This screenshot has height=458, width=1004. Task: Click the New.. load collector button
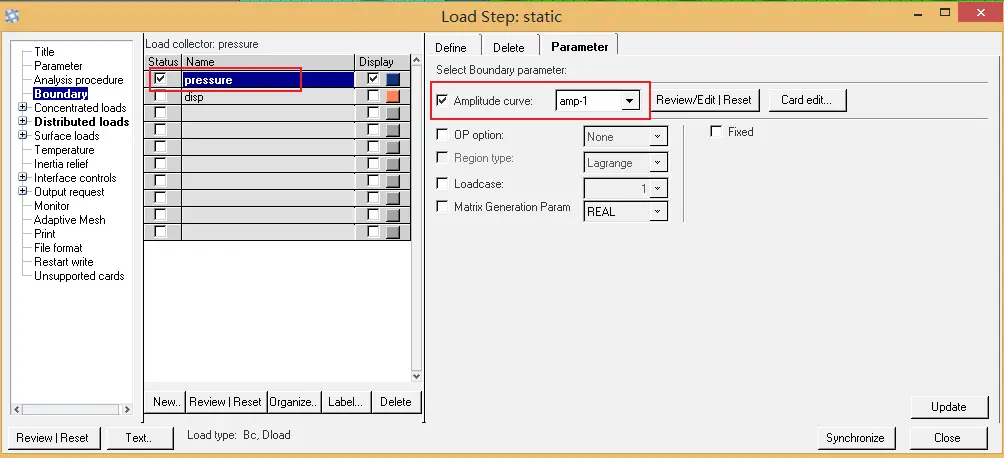(x=166, y=402)
